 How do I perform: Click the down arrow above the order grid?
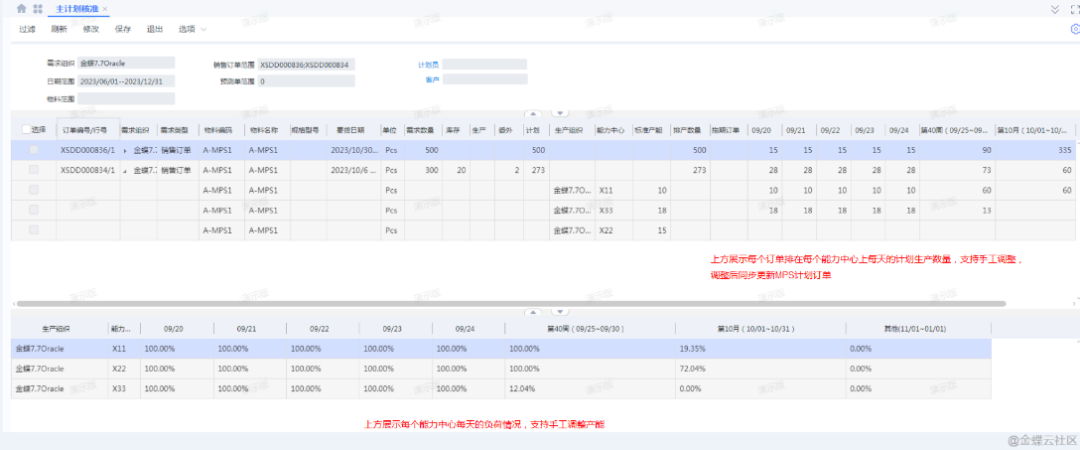pyautogui.click(x=561, y=113)
